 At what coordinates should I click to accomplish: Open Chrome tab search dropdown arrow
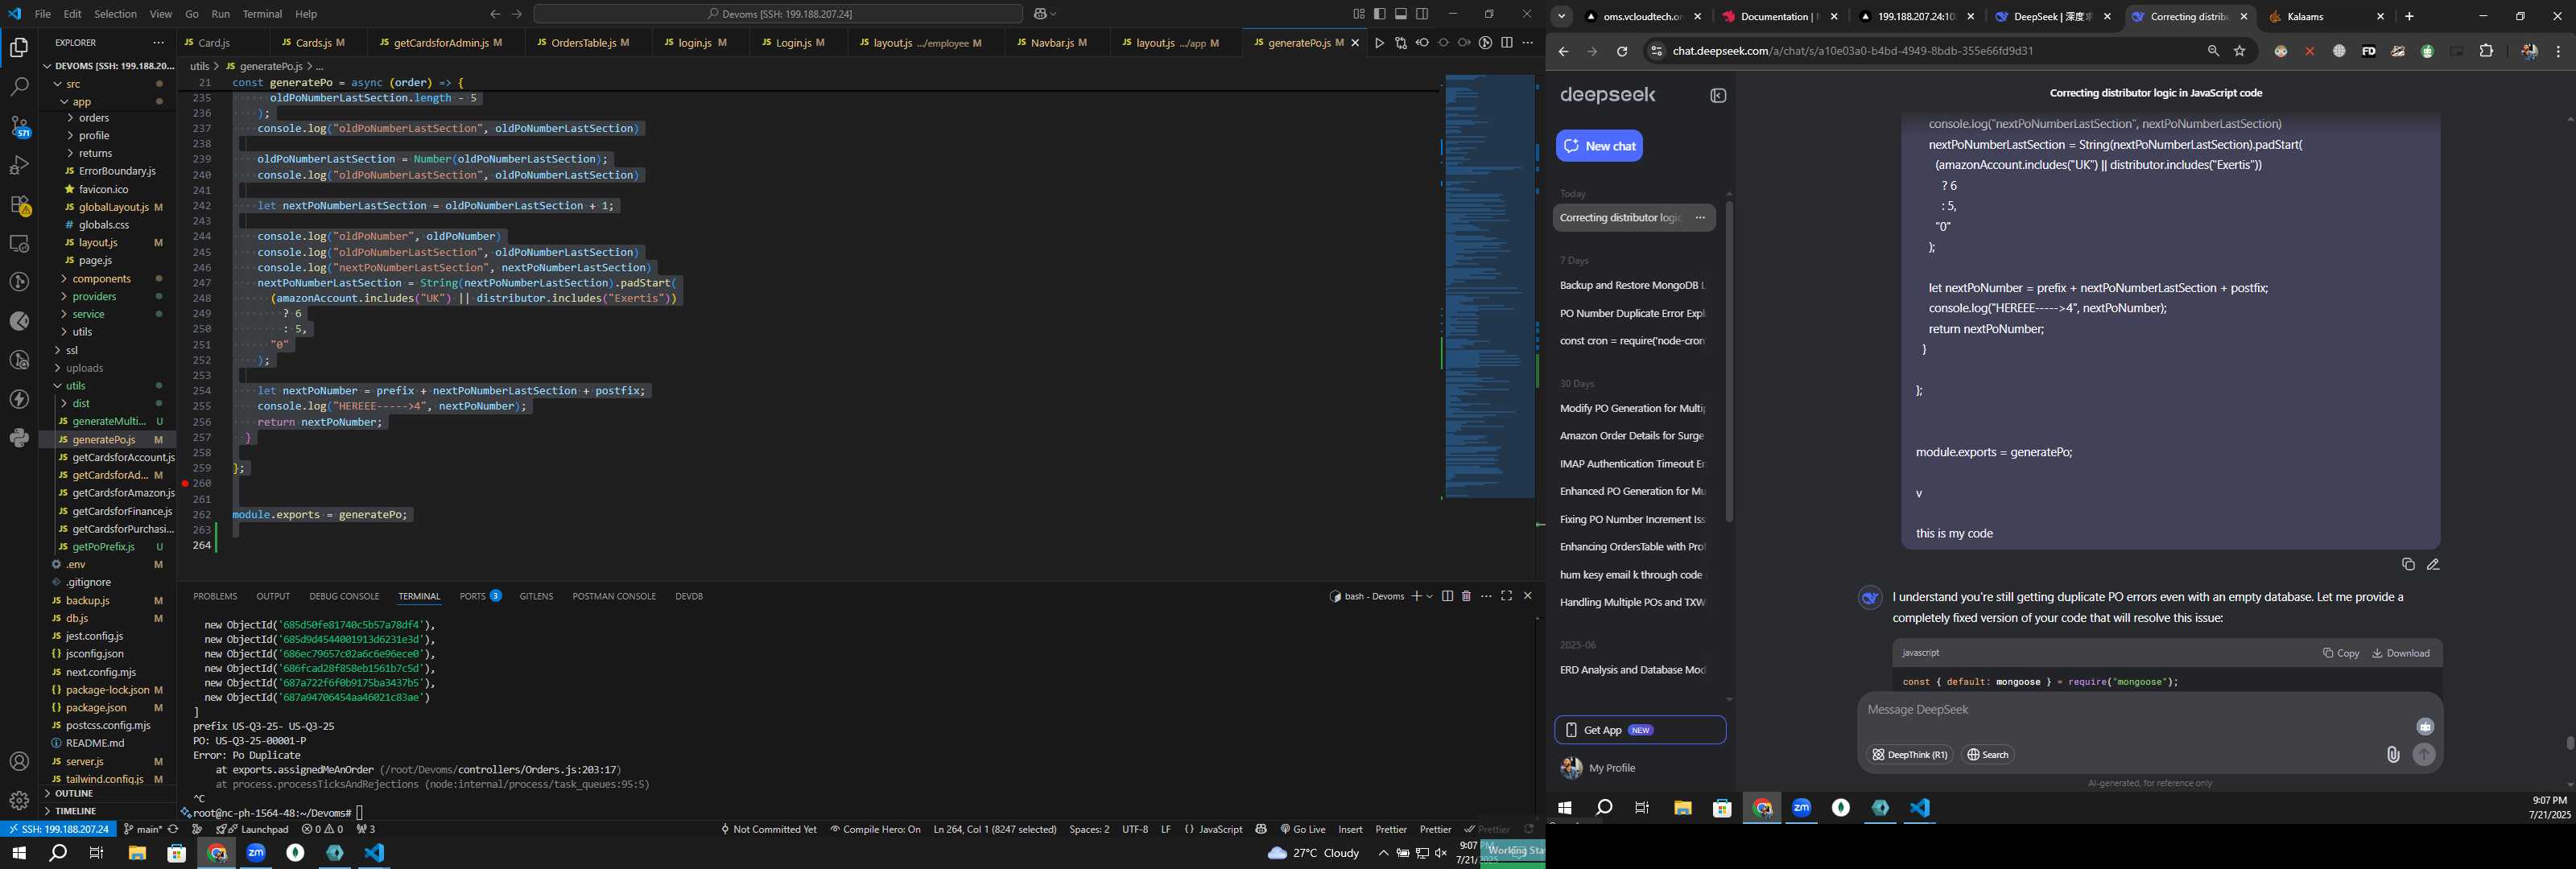click(1561, 17)
